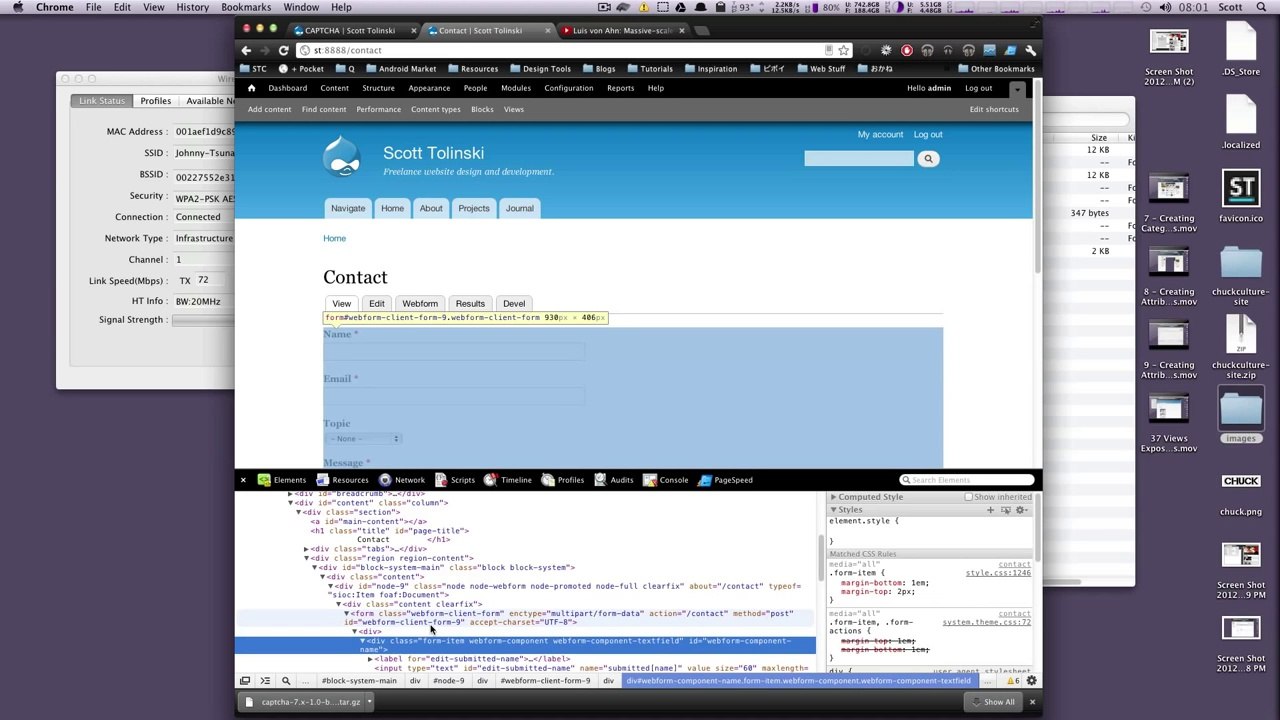Open the Elements panel in DevTools
The image size is (1280, 720).
[x=281, y=480]
